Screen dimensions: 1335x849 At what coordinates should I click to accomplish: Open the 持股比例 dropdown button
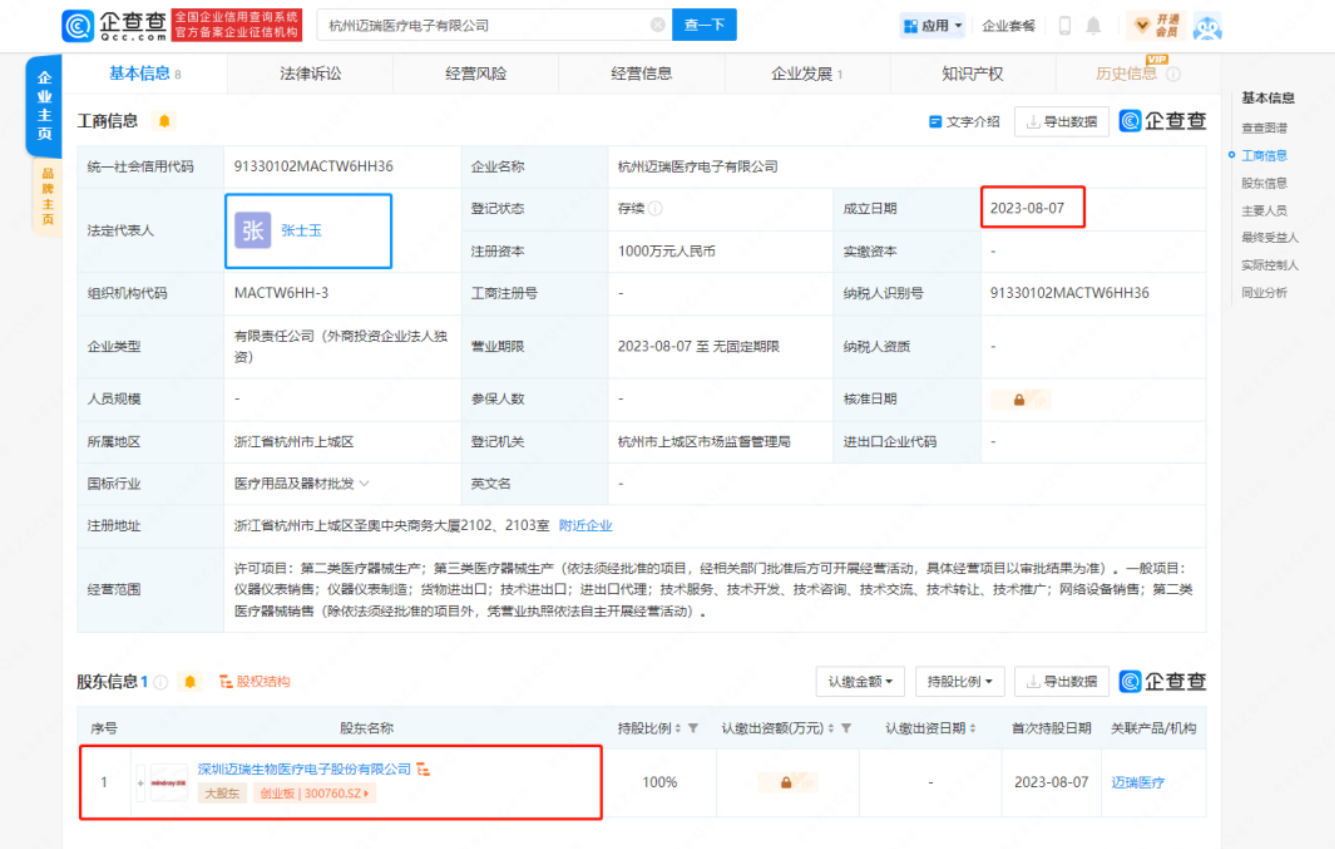point(960,682)
